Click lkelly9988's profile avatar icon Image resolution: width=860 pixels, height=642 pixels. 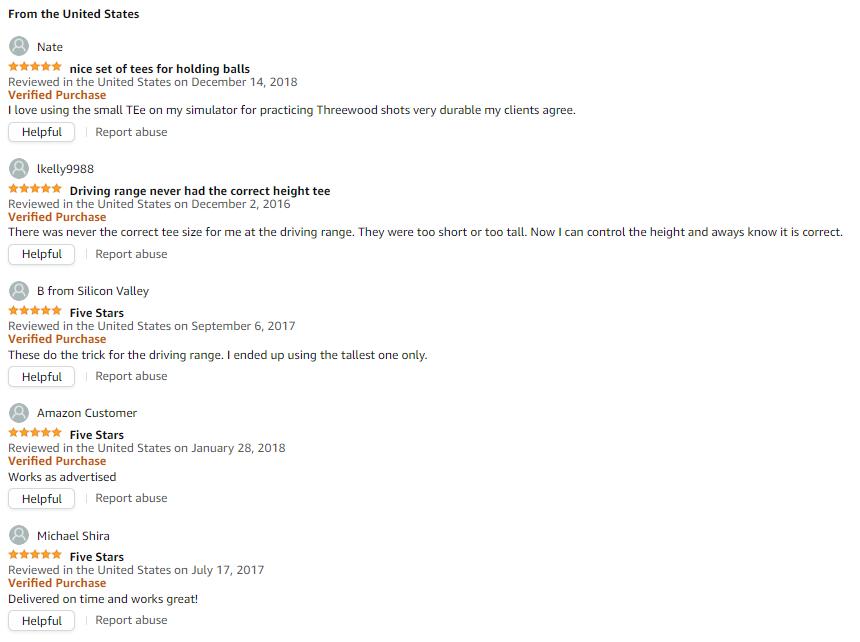tap(19, 168)
